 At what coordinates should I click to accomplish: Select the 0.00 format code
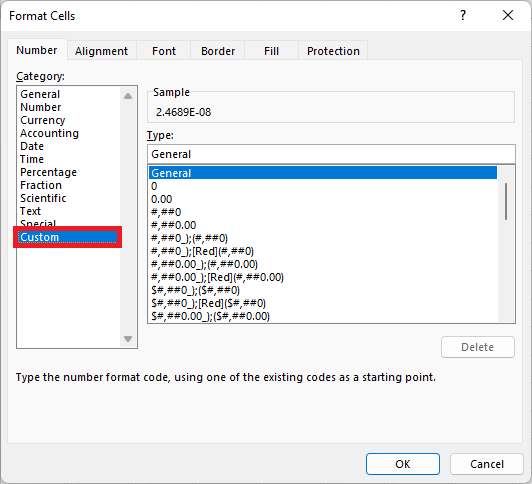pyautogui.click(x=162, y=199)
